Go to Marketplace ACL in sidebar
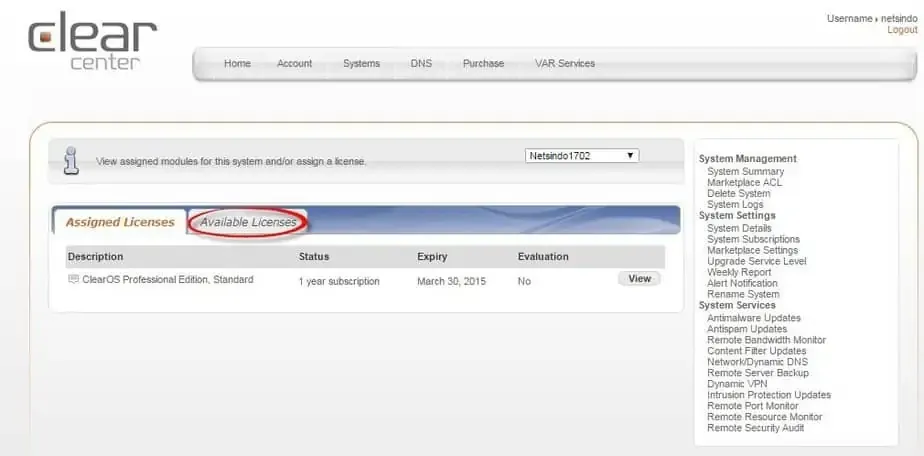Screen dimensions: 924x456 pos(744,183)
